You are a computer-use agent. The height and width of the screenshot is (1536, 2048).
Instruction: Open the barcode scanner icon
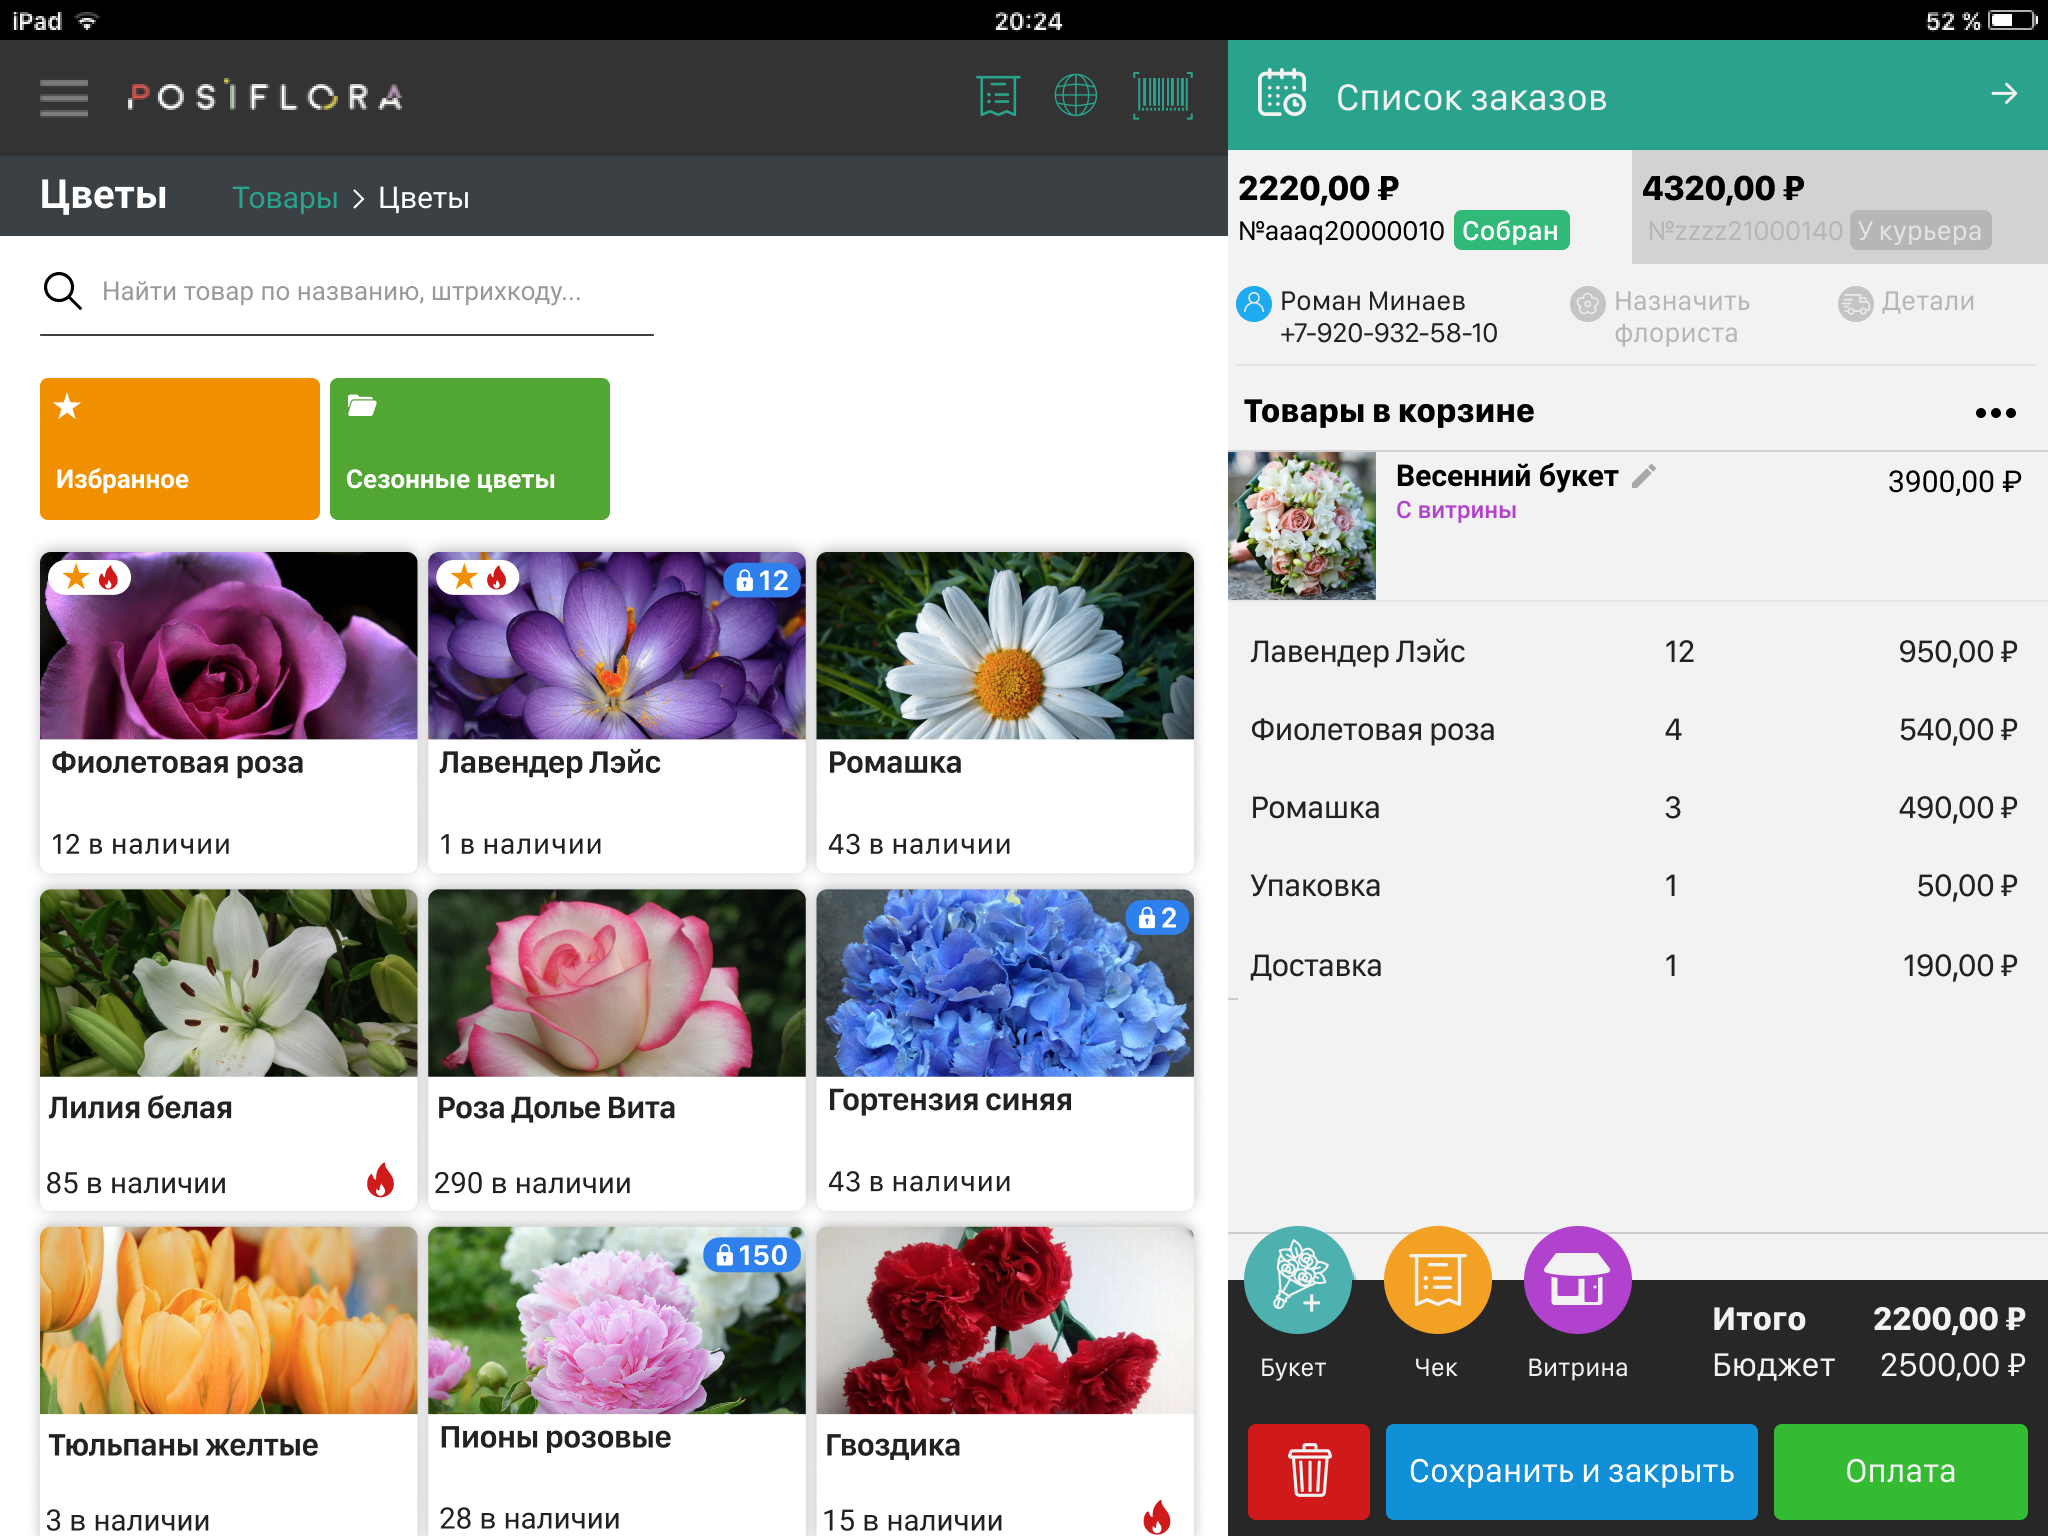tap(1162, 97)
